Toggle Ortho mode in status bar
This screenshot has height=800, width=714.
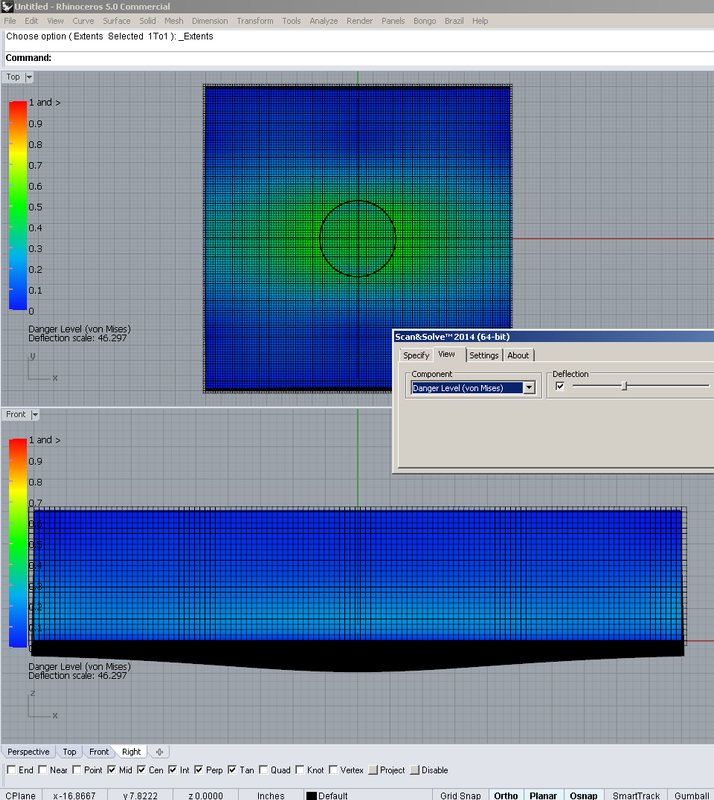click(506, 795)
